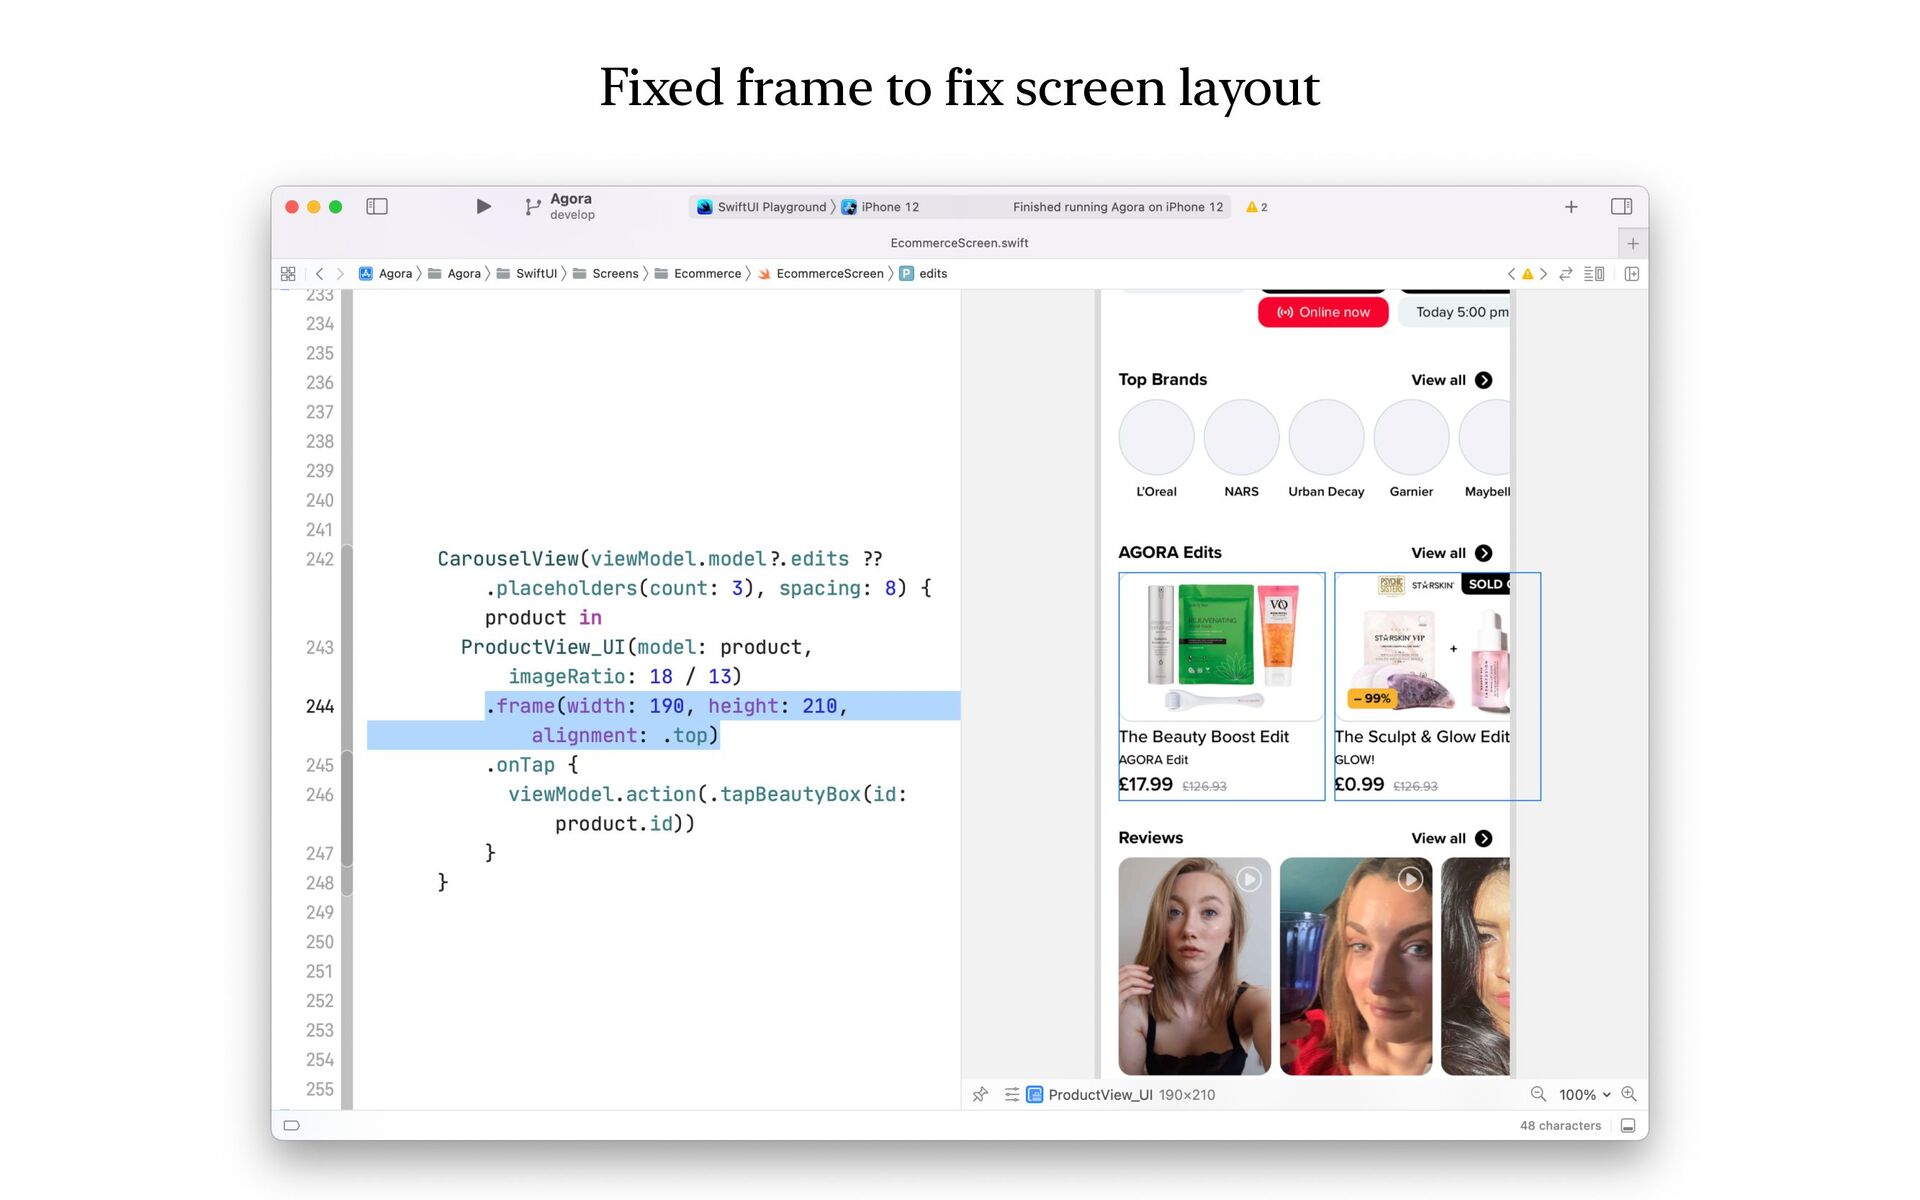The image size is (1920, 1200).
Task: Open The Sculpt & Glow Edit product image
Action: pyautogui.click(x=1422, y=647)
